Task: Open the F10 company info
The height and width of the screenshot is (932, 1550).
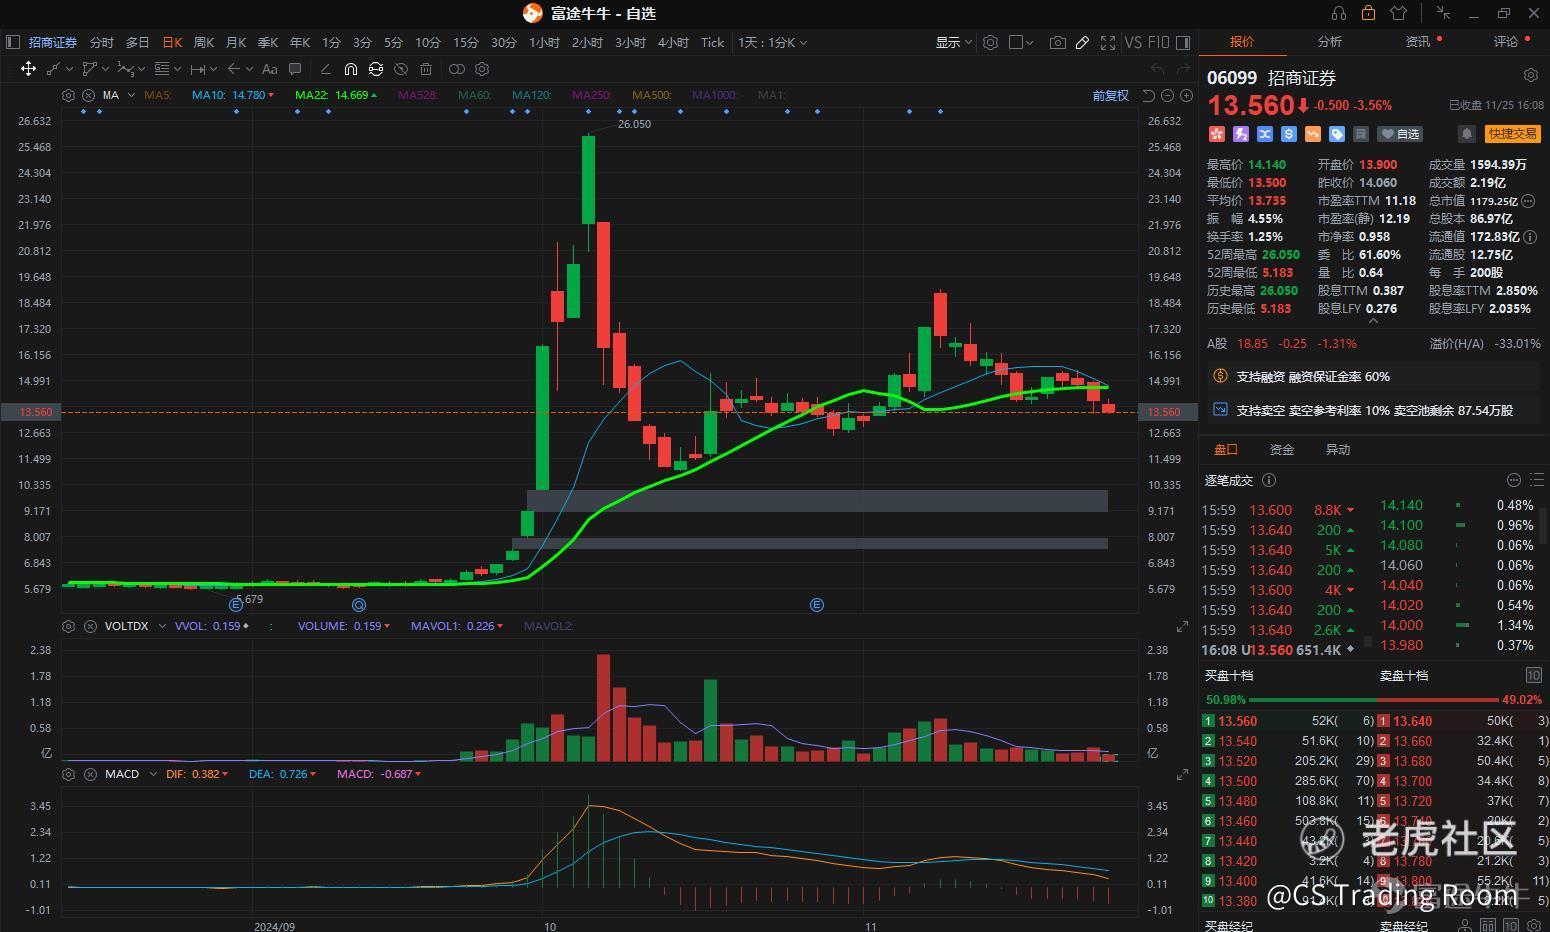Action: (x=1158, y=42)
